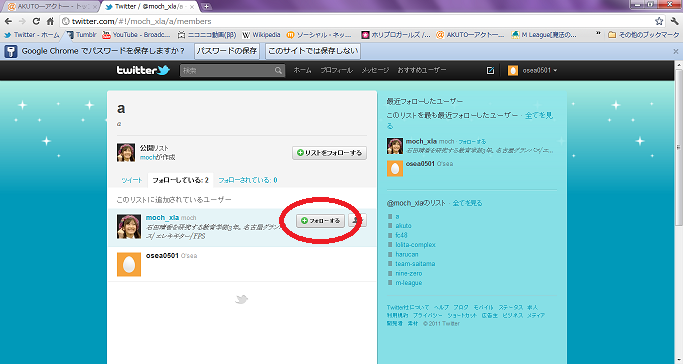Click the Twitter logo in the header

click(143, 70)
